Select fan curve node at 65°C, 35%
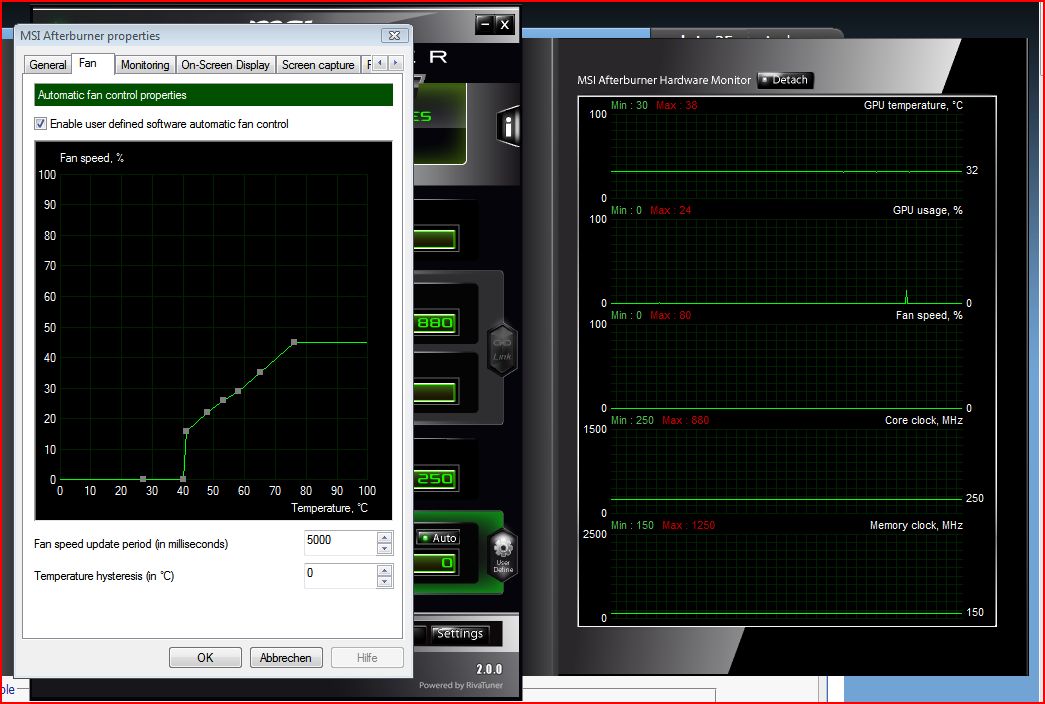 click(260, 372)
